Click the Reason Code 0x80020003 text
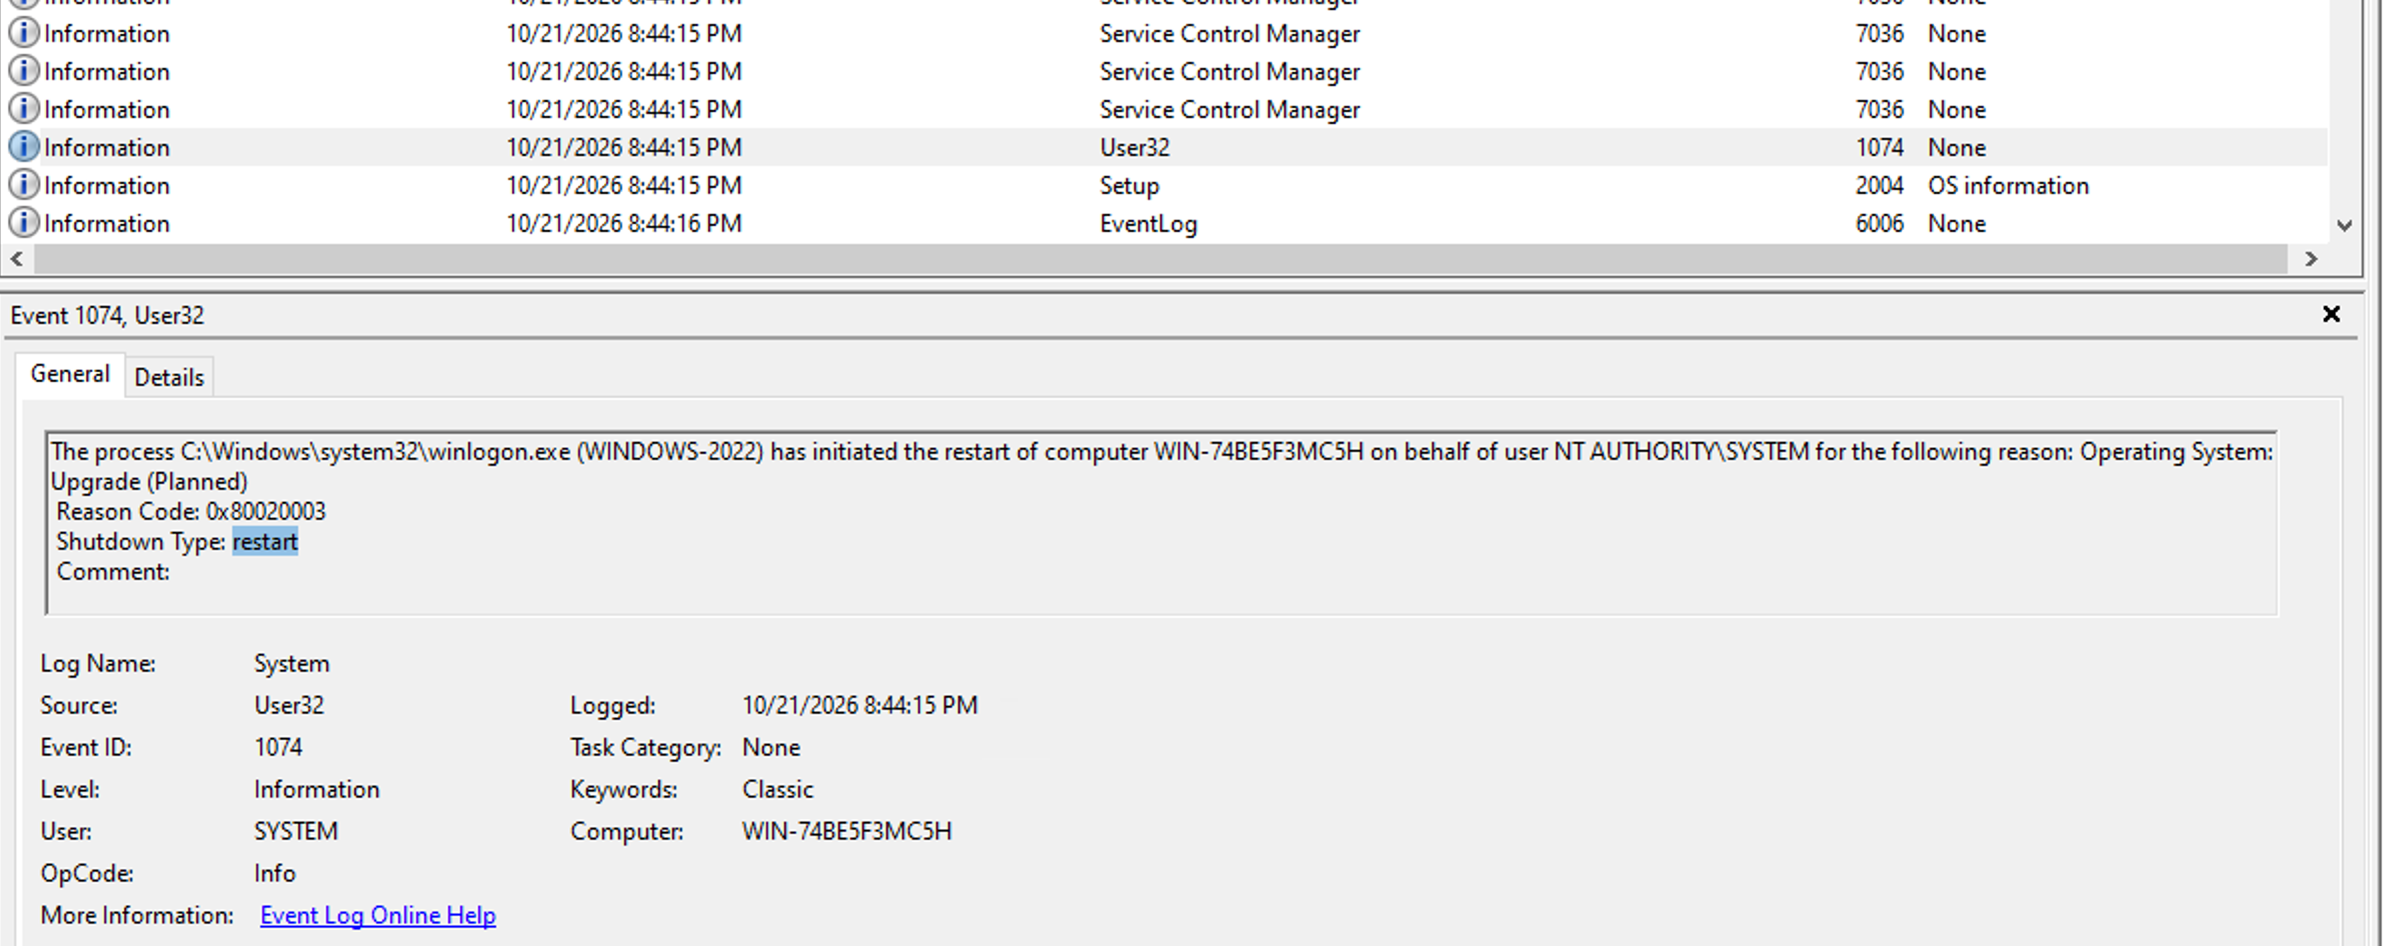The image size is (2386, 946). coord(191,511)
